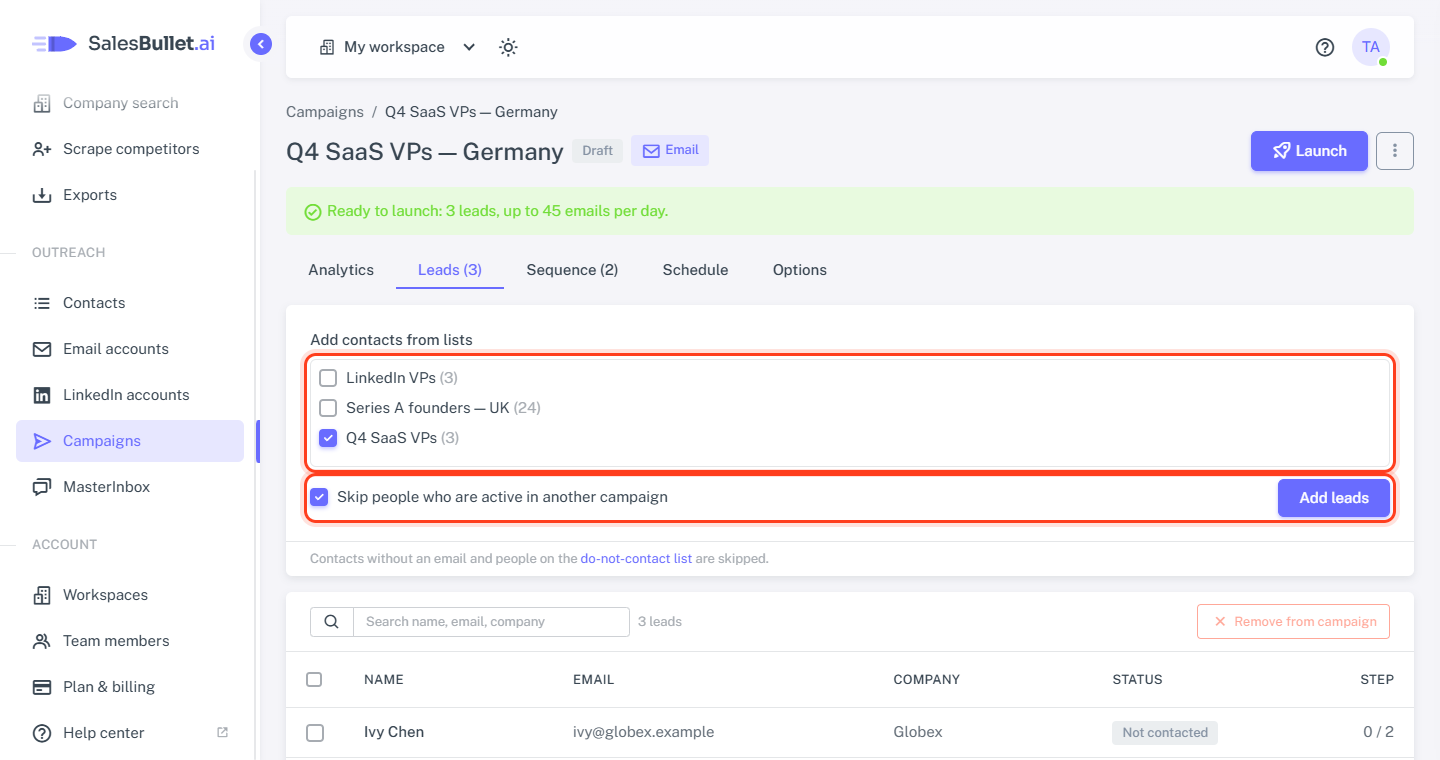The height and width of the screenshot is (760, 1440).
Task: Open the MasterInbox
Action: click(130, 487)
